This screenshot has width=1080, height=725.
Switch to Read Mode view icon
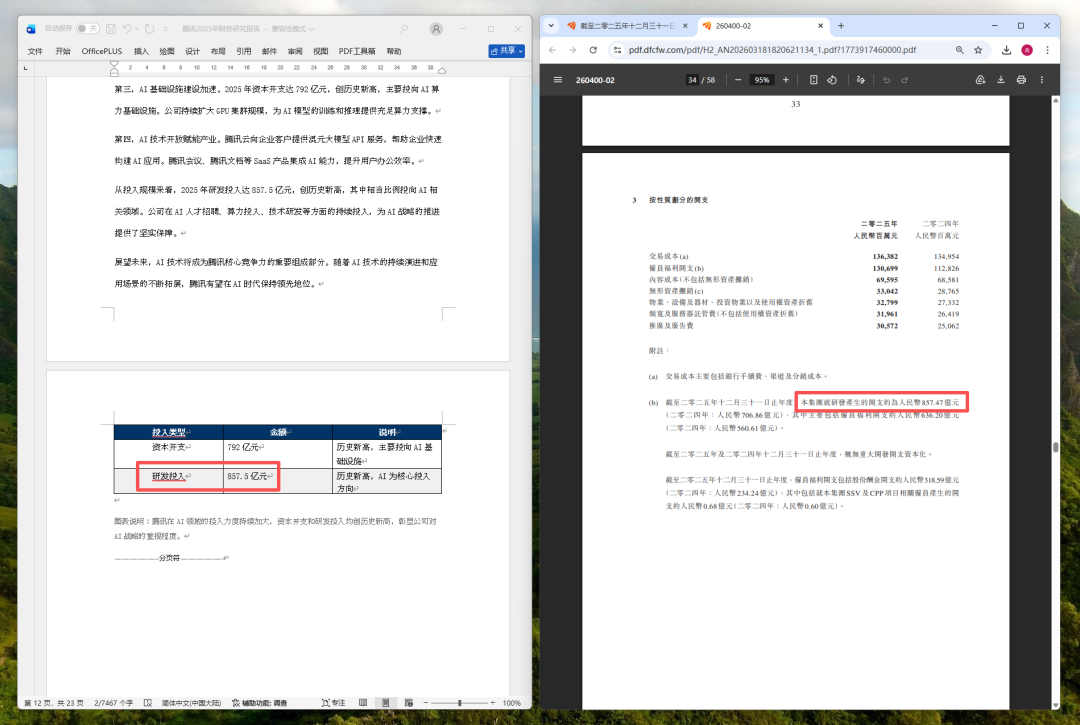pyautogui.click(x=363, y=703)
